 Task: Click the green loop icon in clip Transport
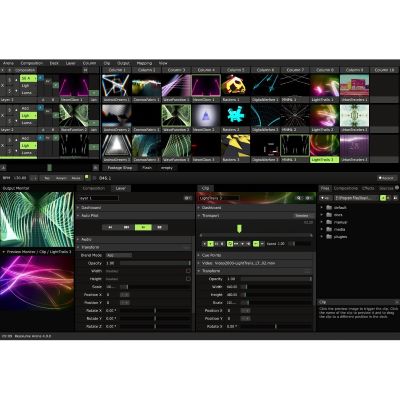[230, 244]
